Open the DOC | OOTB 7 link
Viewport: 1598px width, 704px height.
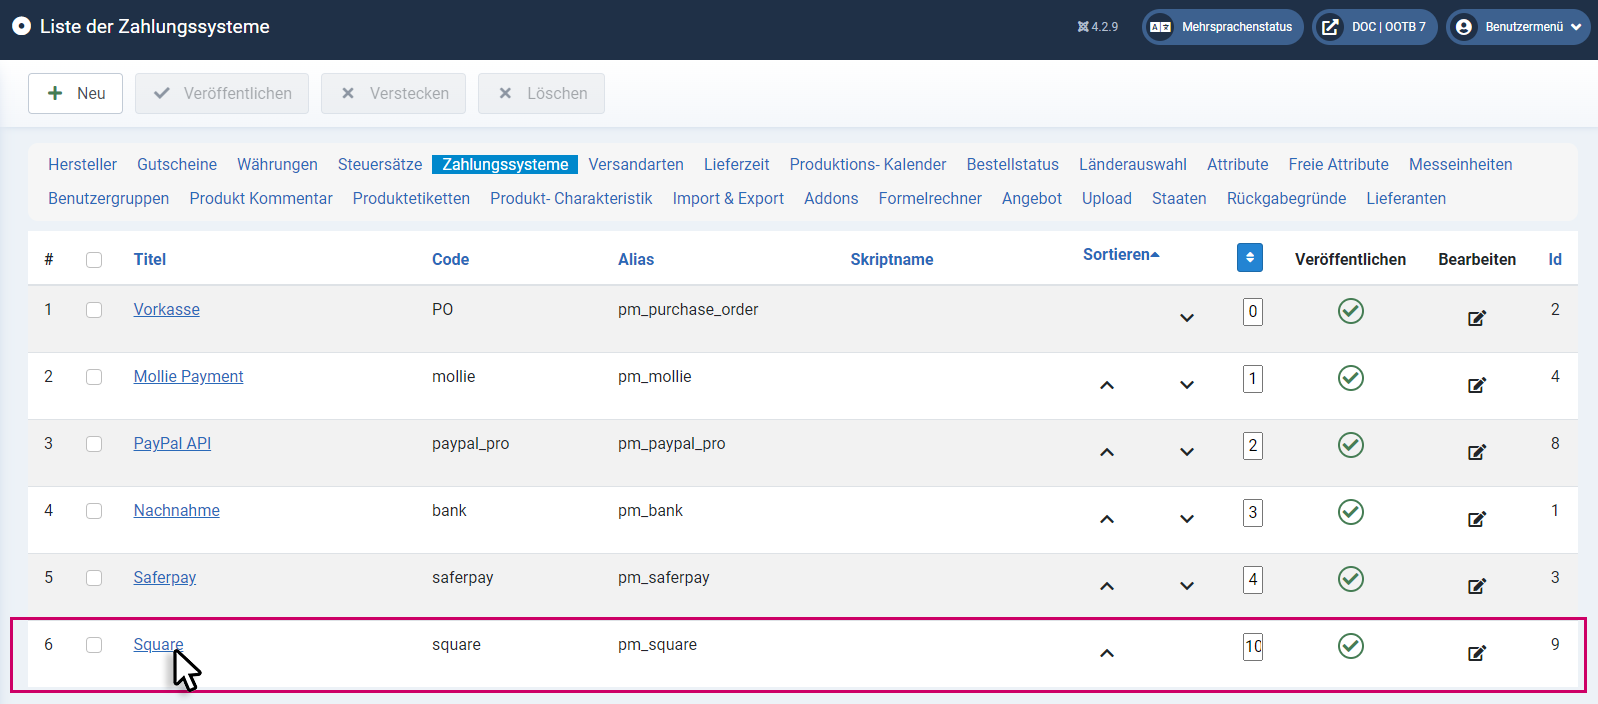point(1375,27)
